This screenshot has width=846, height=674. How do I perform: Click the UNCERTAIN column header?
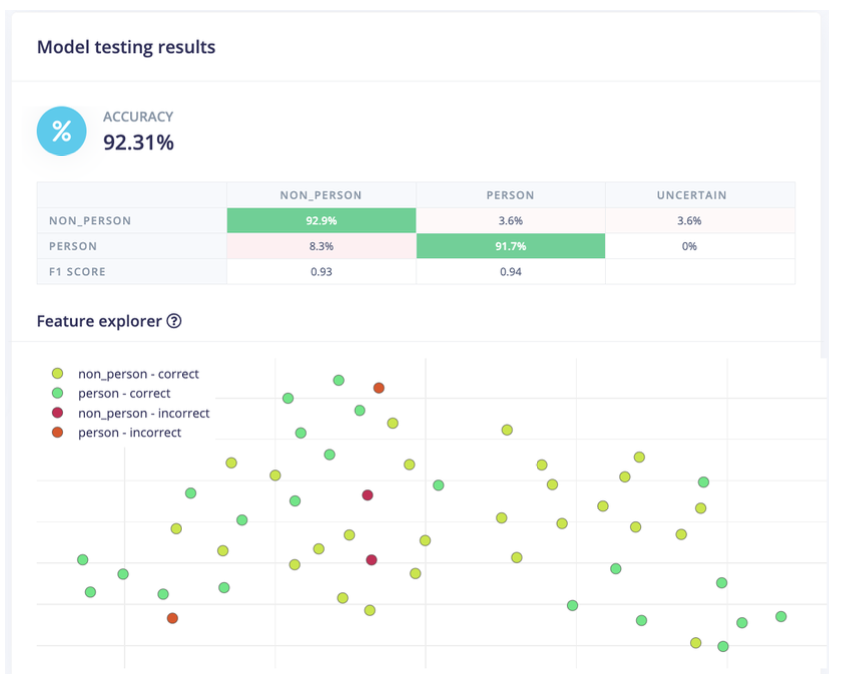(699, 195)
